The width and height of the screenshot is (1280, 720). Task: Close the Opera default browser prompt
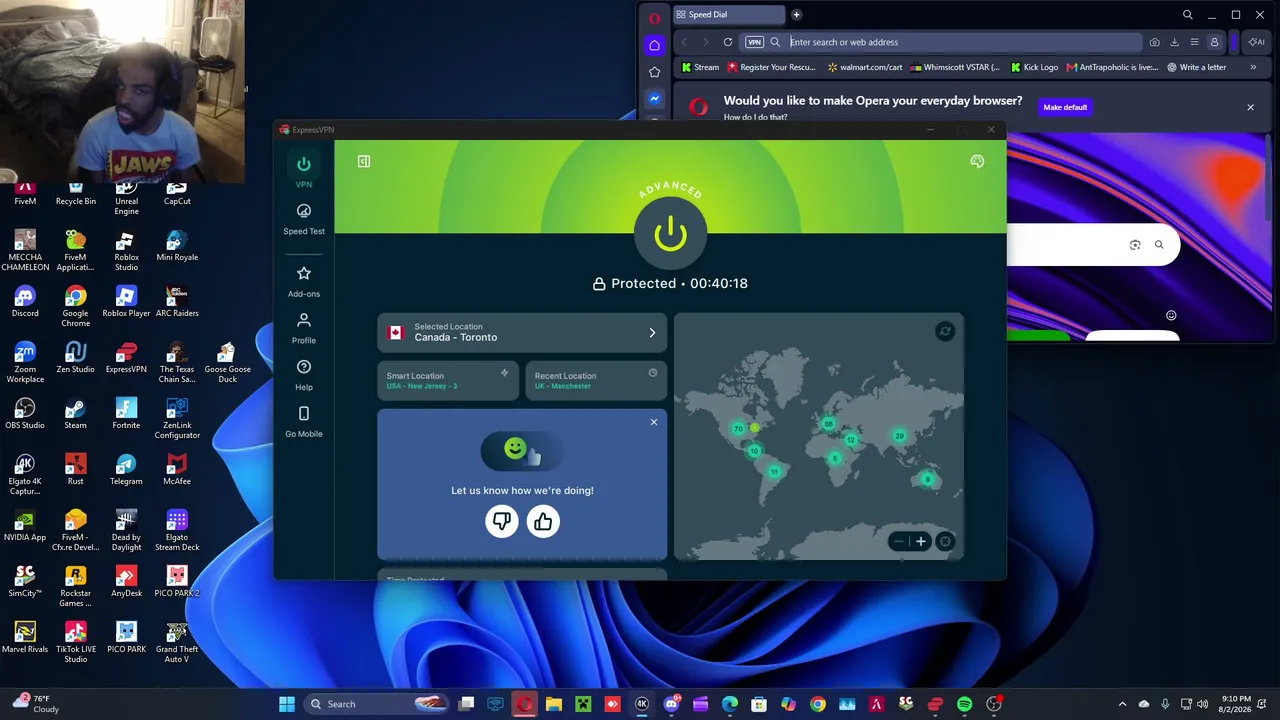(1250, 107)
